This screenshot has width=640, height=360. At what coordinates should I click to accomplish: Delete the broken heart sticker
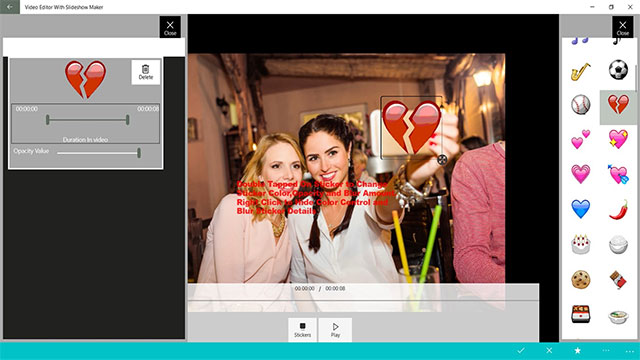tap(146, 72)
